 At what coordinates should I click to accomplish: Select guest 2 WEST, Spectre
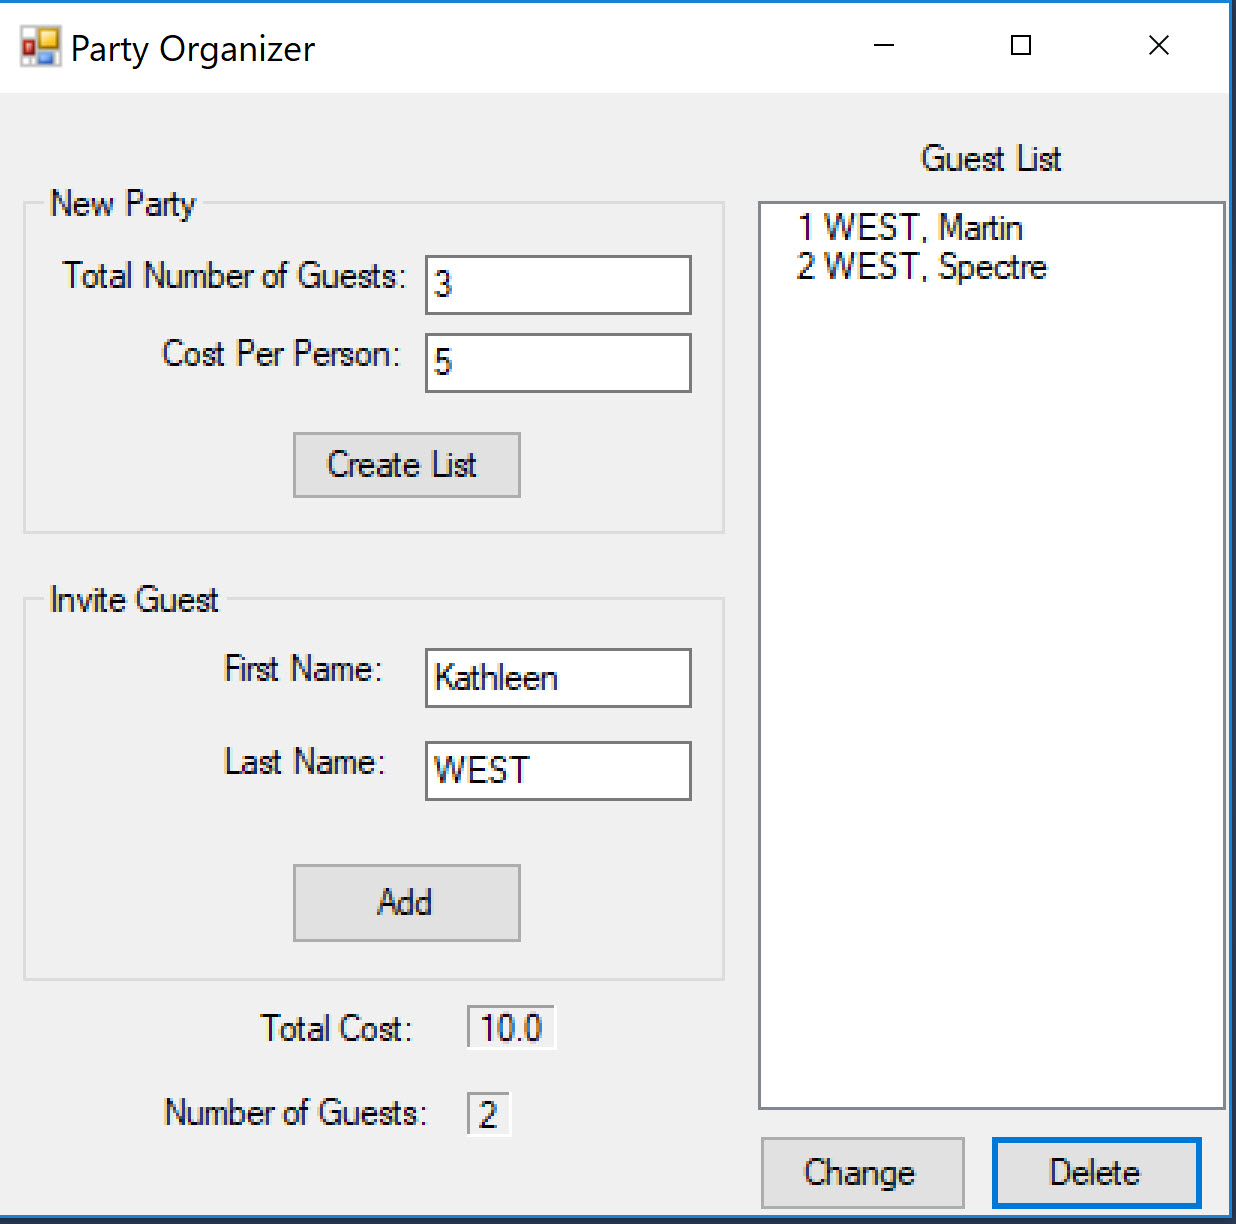[921, 267]
